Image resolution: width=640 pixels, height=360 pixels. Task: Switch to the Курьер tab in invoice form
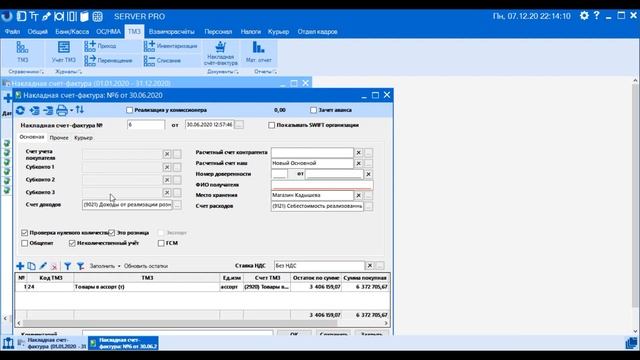click(x=83, y=138)
